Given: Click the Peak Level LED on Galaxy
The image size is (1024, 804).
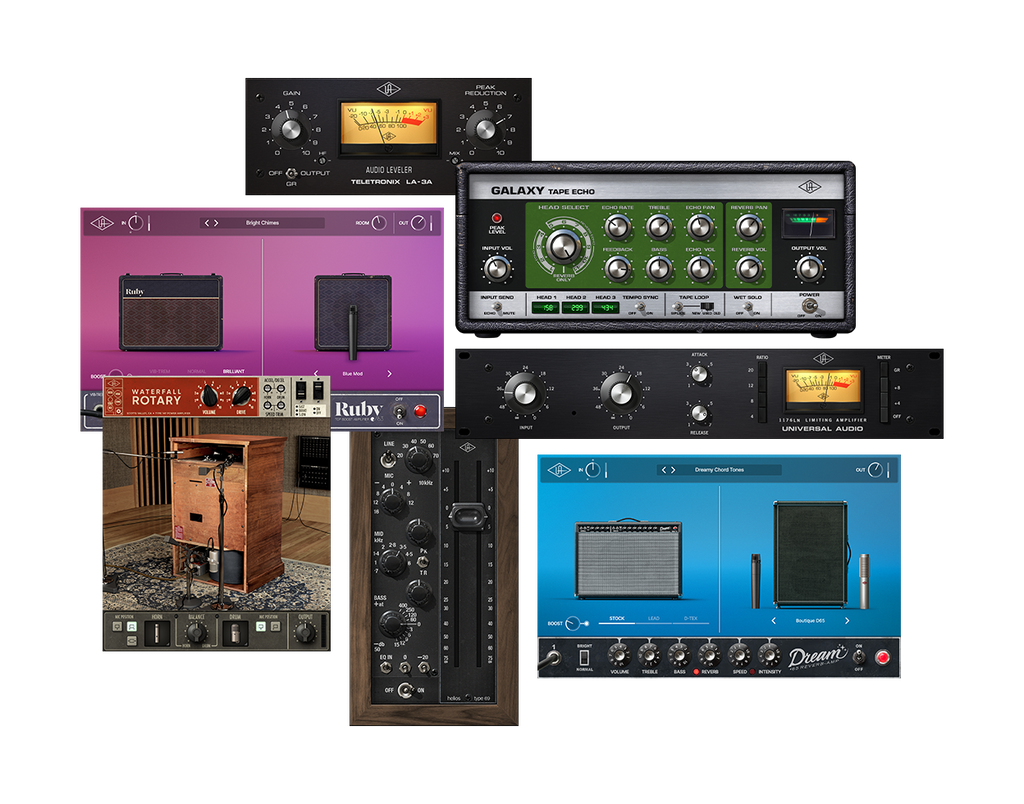Looking at the screenshot, I should (497, 217).
